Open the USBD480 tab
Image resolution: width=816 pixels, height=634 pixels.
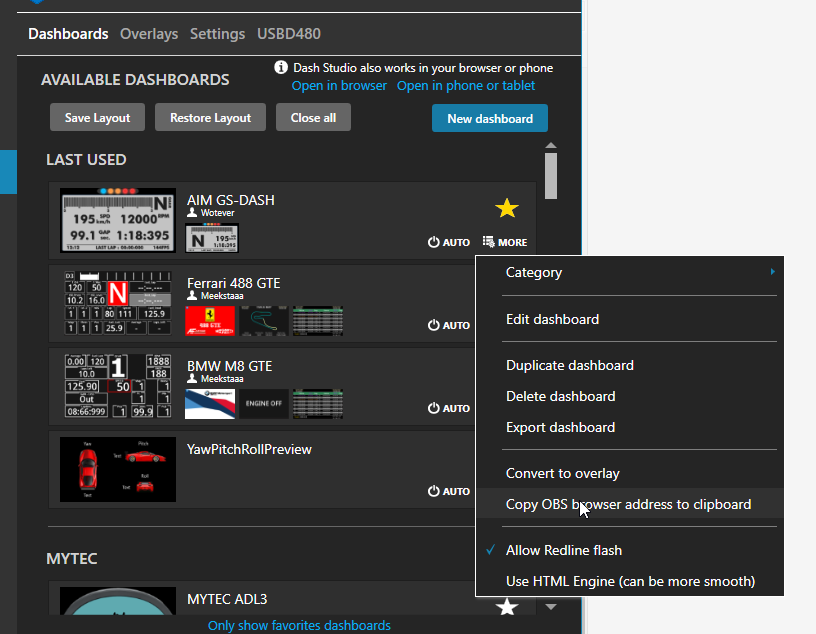pyautogui.click(x=289, y=34)
